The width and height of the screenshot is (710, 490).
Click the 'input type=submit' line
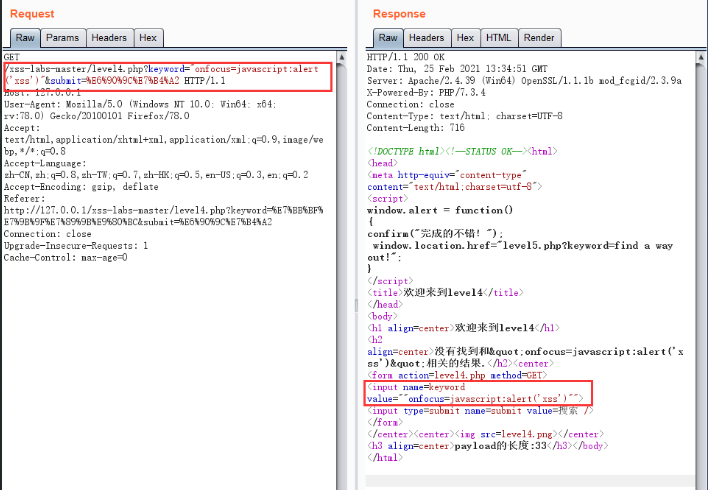[480, 410]
